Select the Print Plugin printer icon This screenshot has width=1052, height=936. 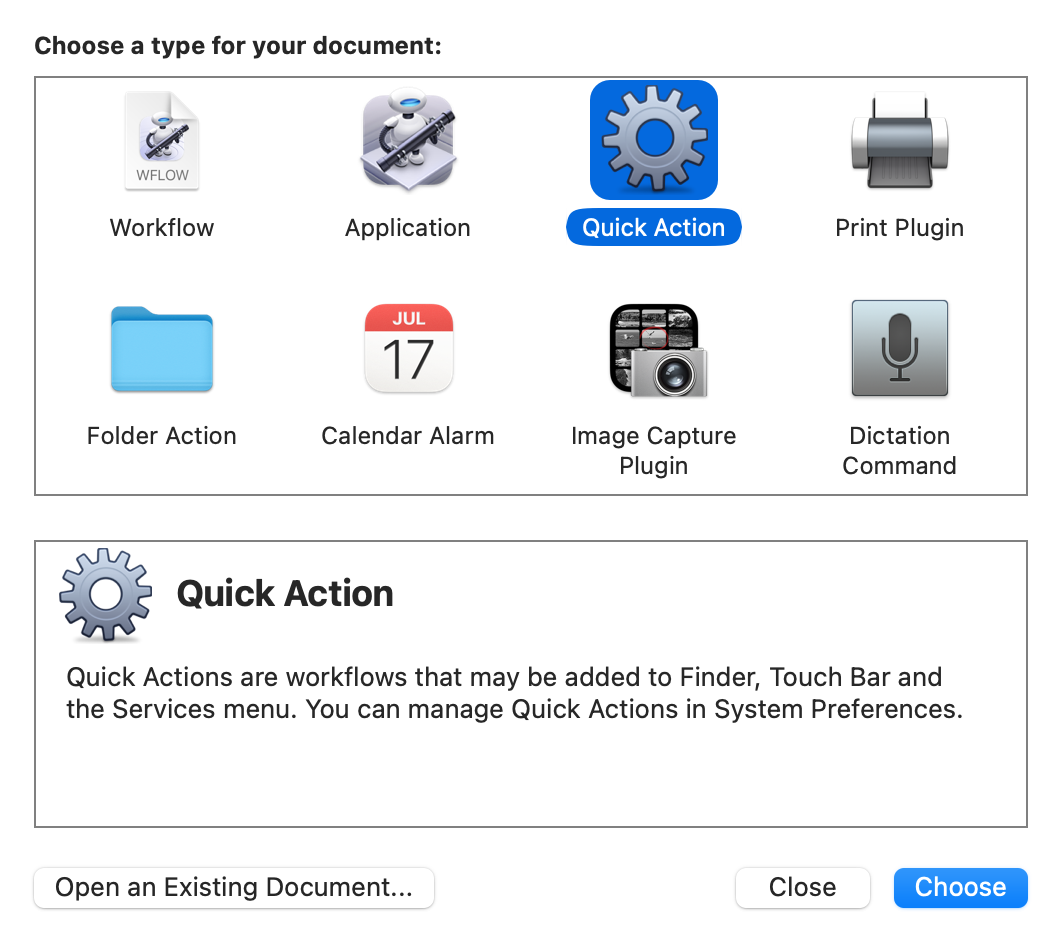pos(899,140)
